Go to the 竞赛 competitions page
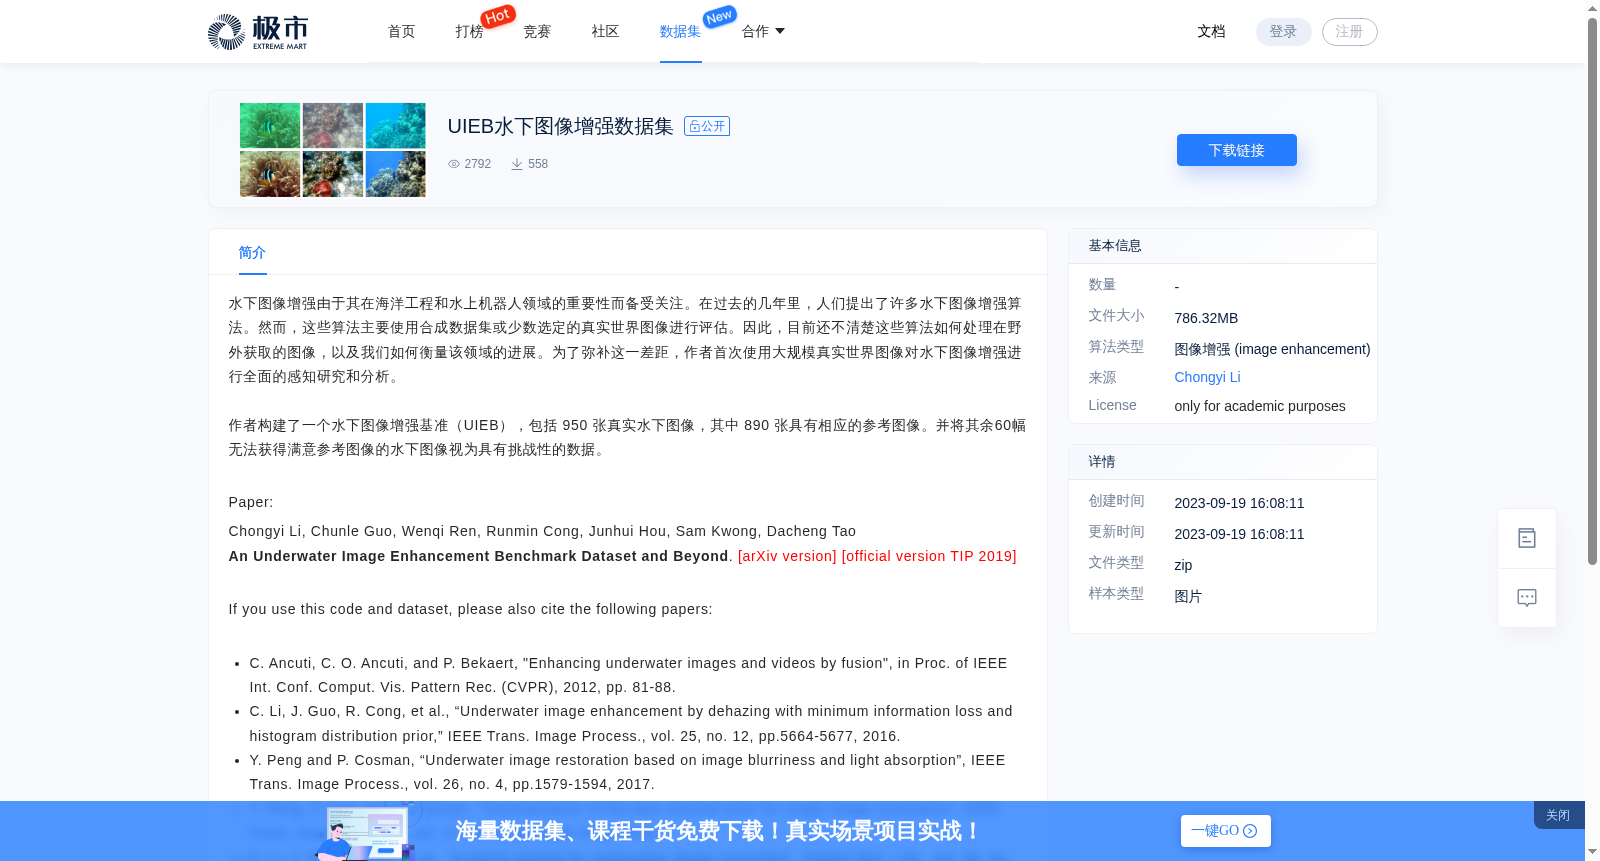The image size is (1600, 861). point(537,32)
